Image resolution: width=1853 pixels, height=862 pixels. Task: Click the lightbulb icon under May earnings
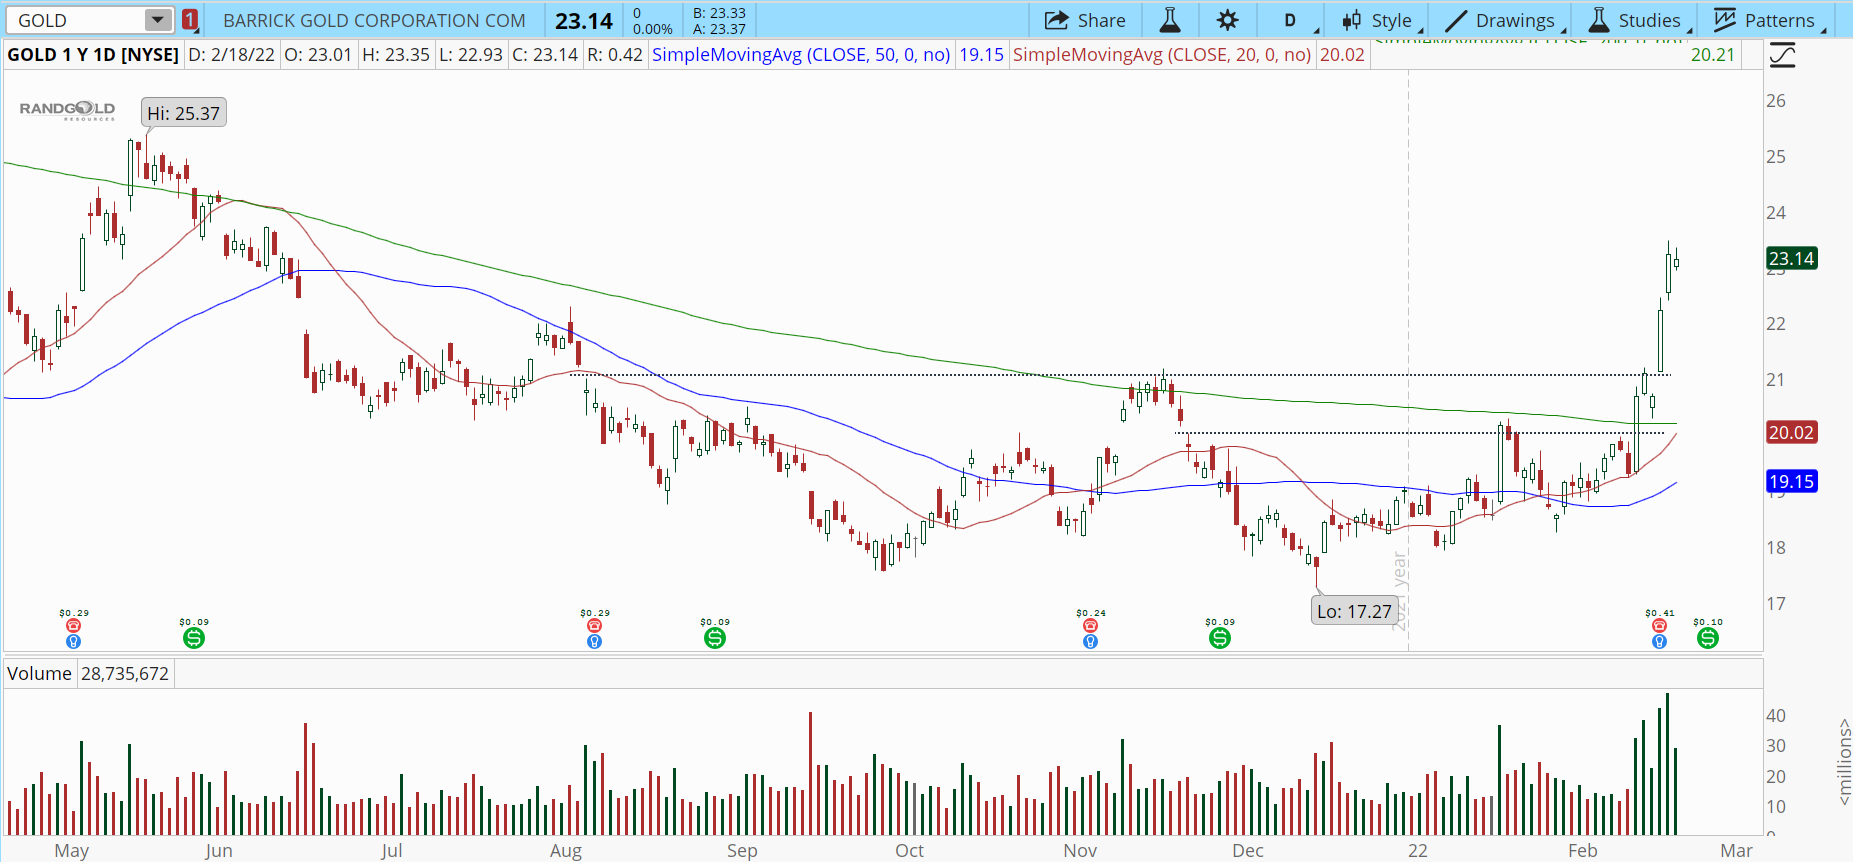point(73,641)
